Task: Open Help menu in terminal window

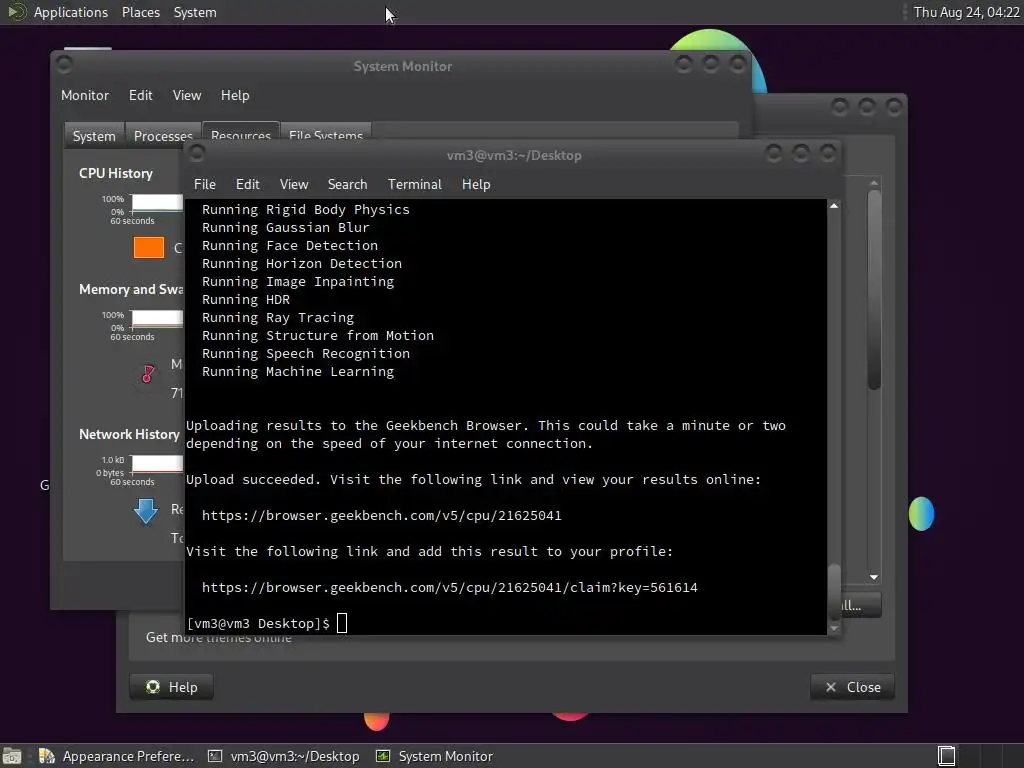Action: pos(476,184)
